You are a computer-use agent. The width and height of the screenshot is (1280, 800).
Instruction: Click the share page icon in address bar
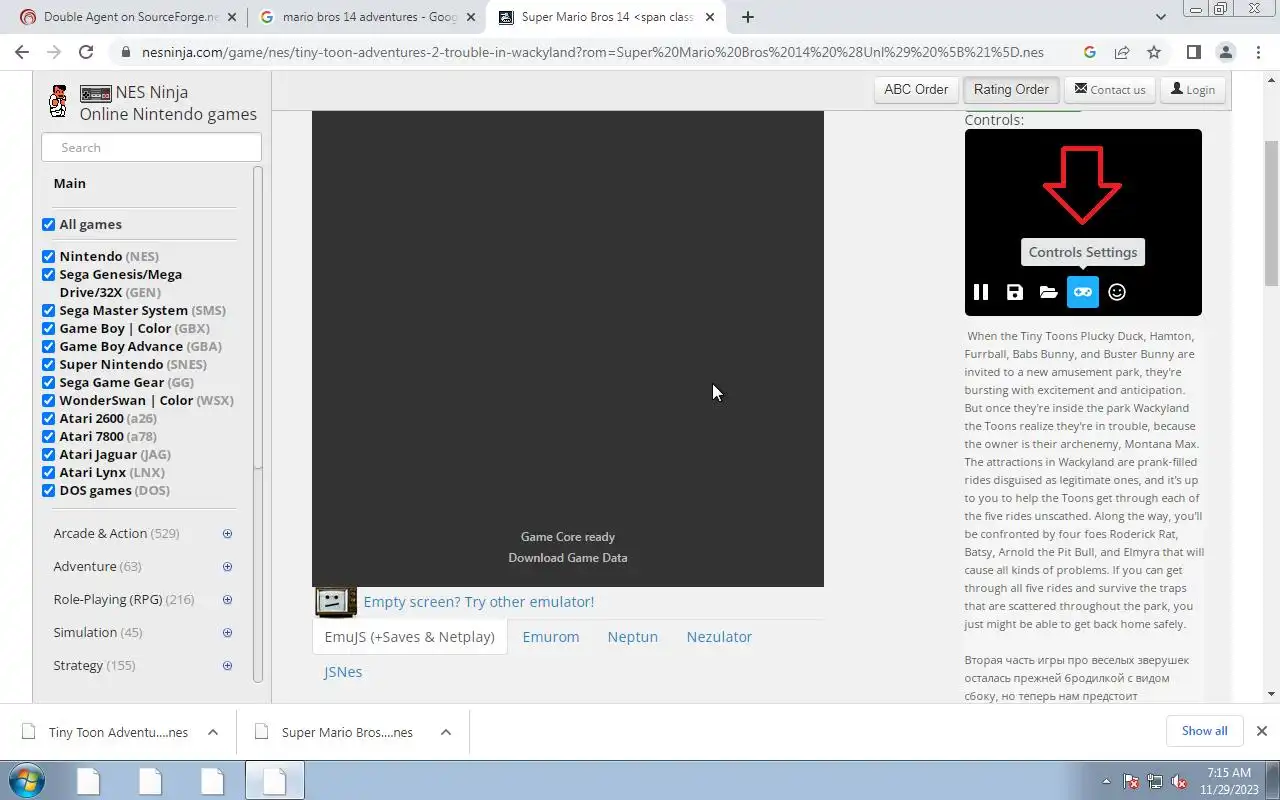tap(1122, 53)
